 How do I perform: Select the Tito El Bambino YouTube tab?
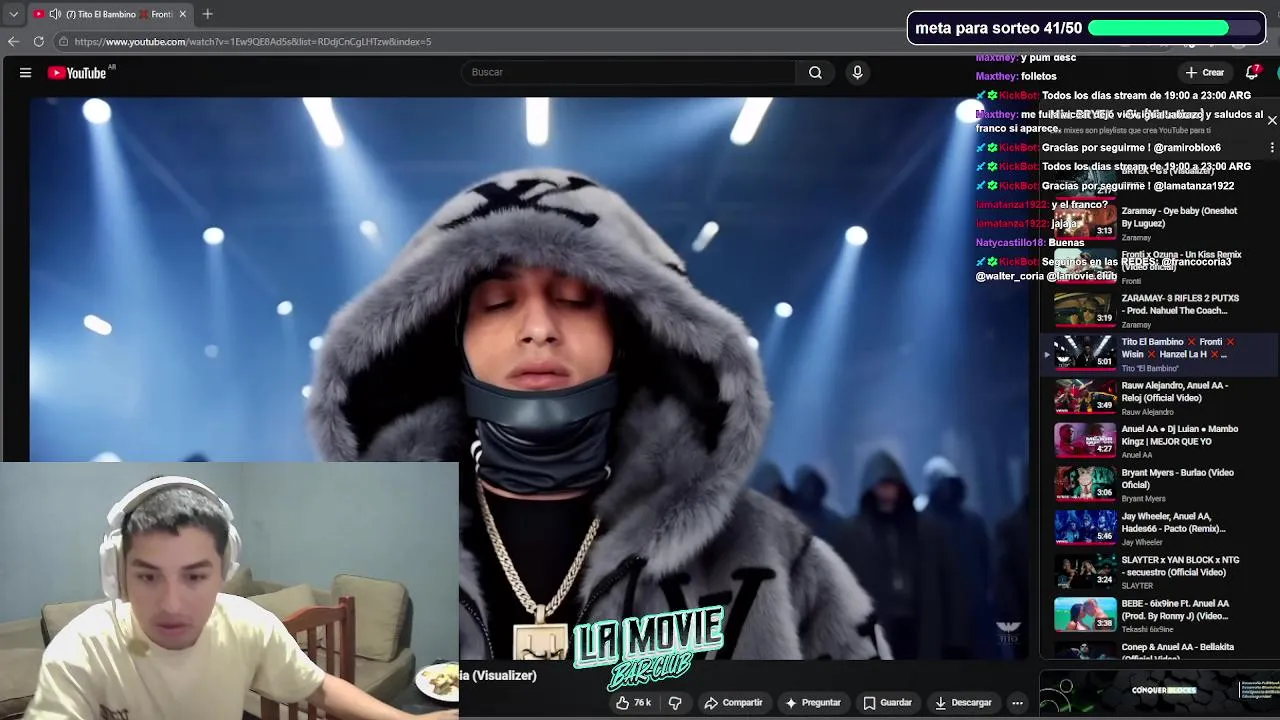tap(110, 14)
